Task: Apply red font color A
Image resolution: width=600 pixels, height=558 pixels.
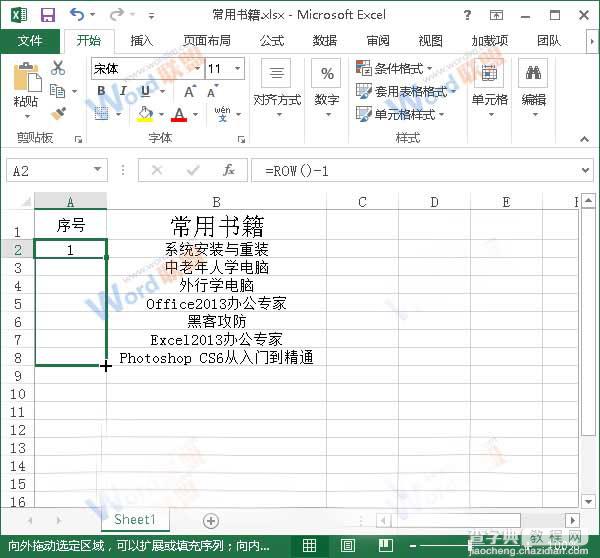Action: (x=179, y=114)
